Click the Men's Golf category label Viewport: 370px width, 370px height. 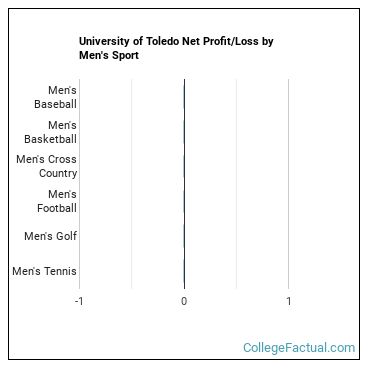point(51,236)
